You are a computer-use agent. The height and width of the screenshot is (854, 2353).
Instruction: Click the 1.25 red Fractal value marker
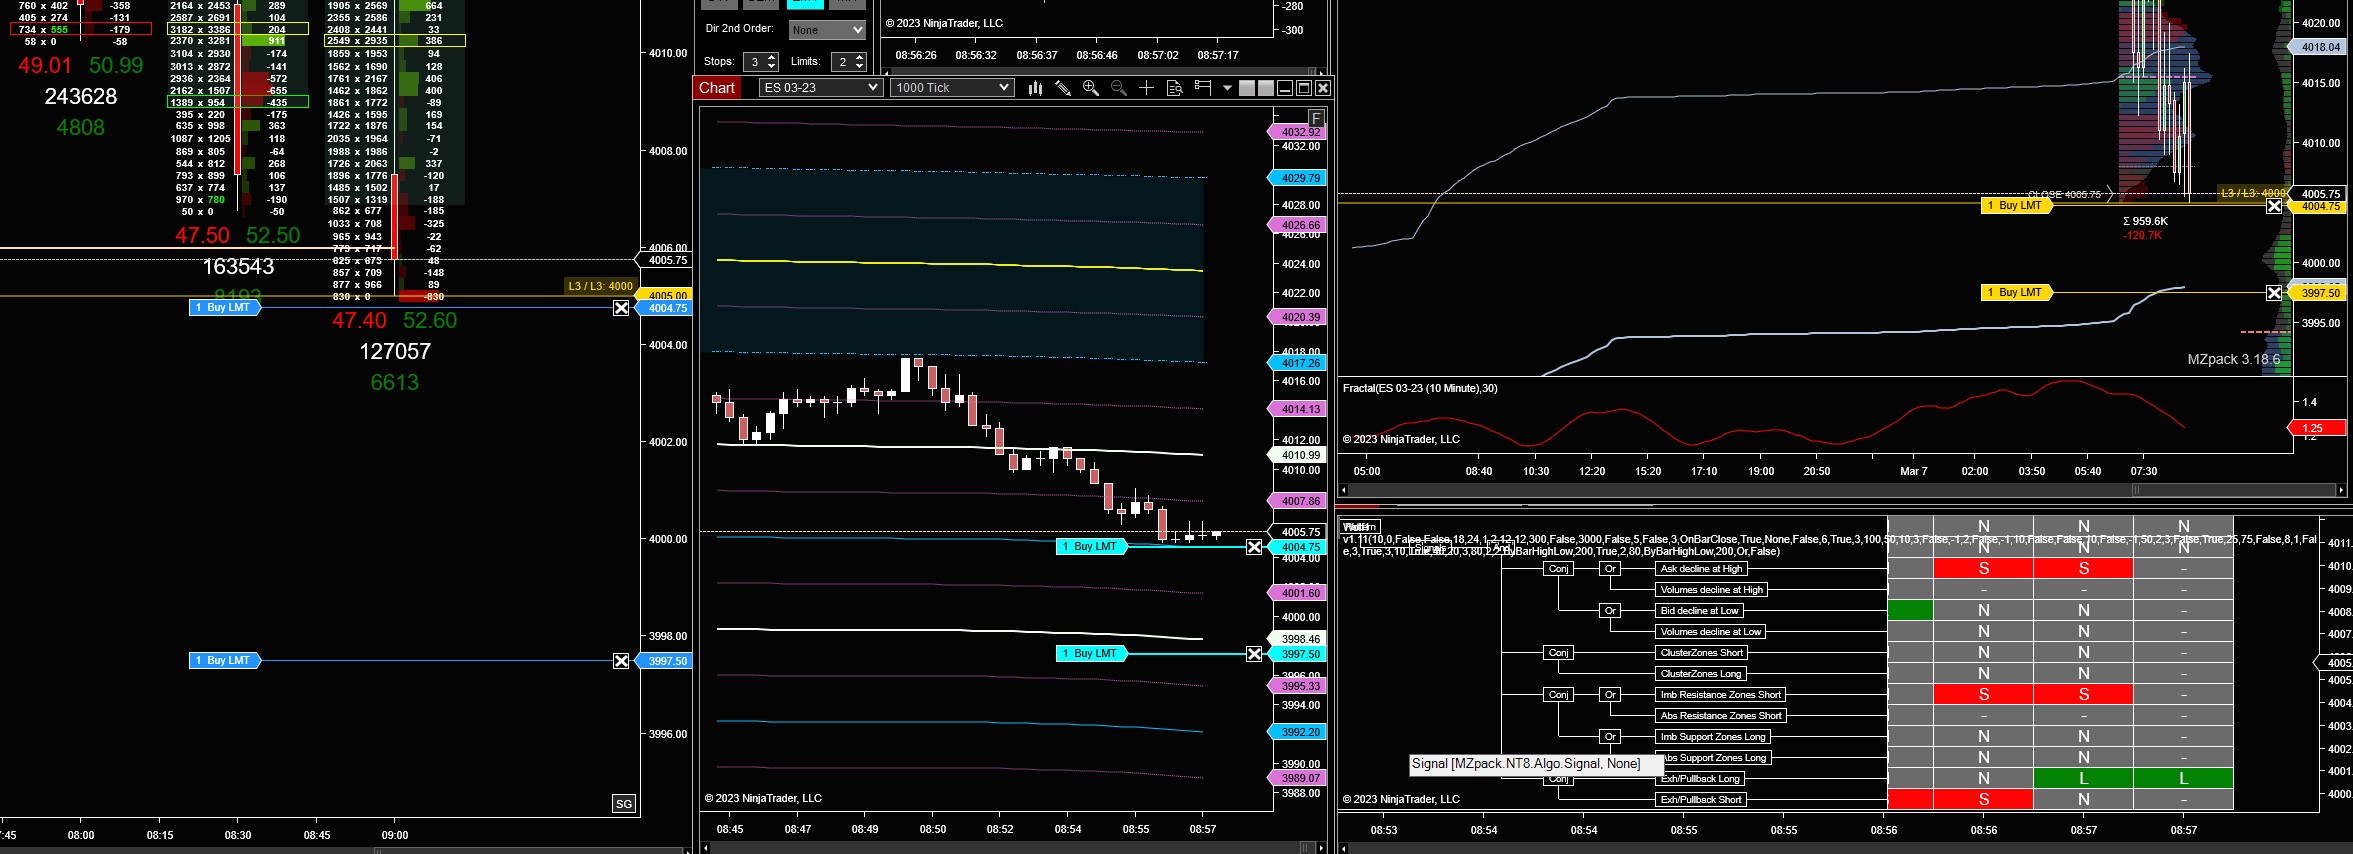pos(2318,428)
